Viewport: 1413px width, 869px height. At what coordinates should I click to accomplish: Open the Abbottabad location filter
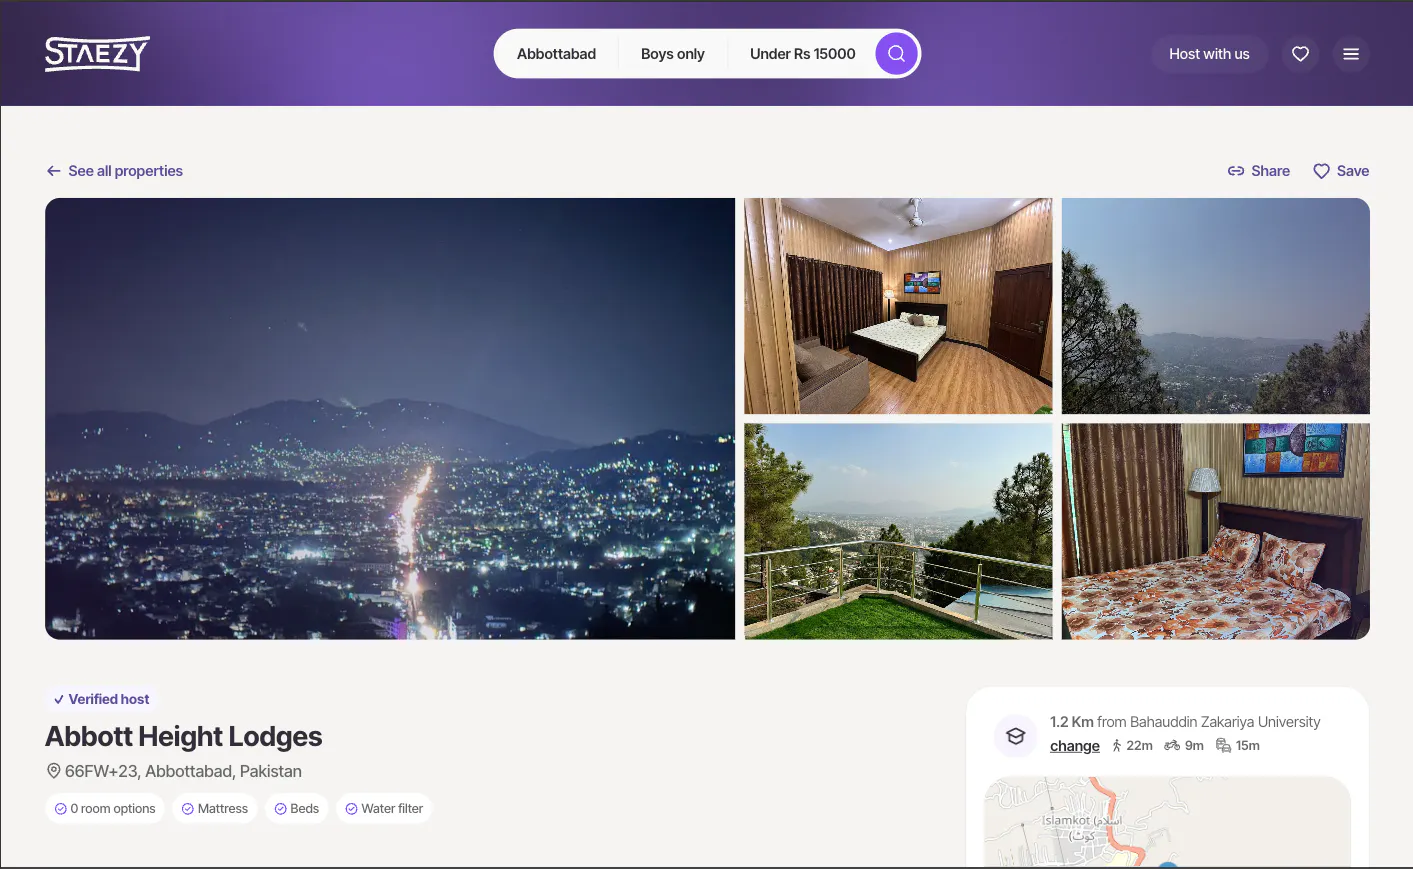click(x=556, y=54)
